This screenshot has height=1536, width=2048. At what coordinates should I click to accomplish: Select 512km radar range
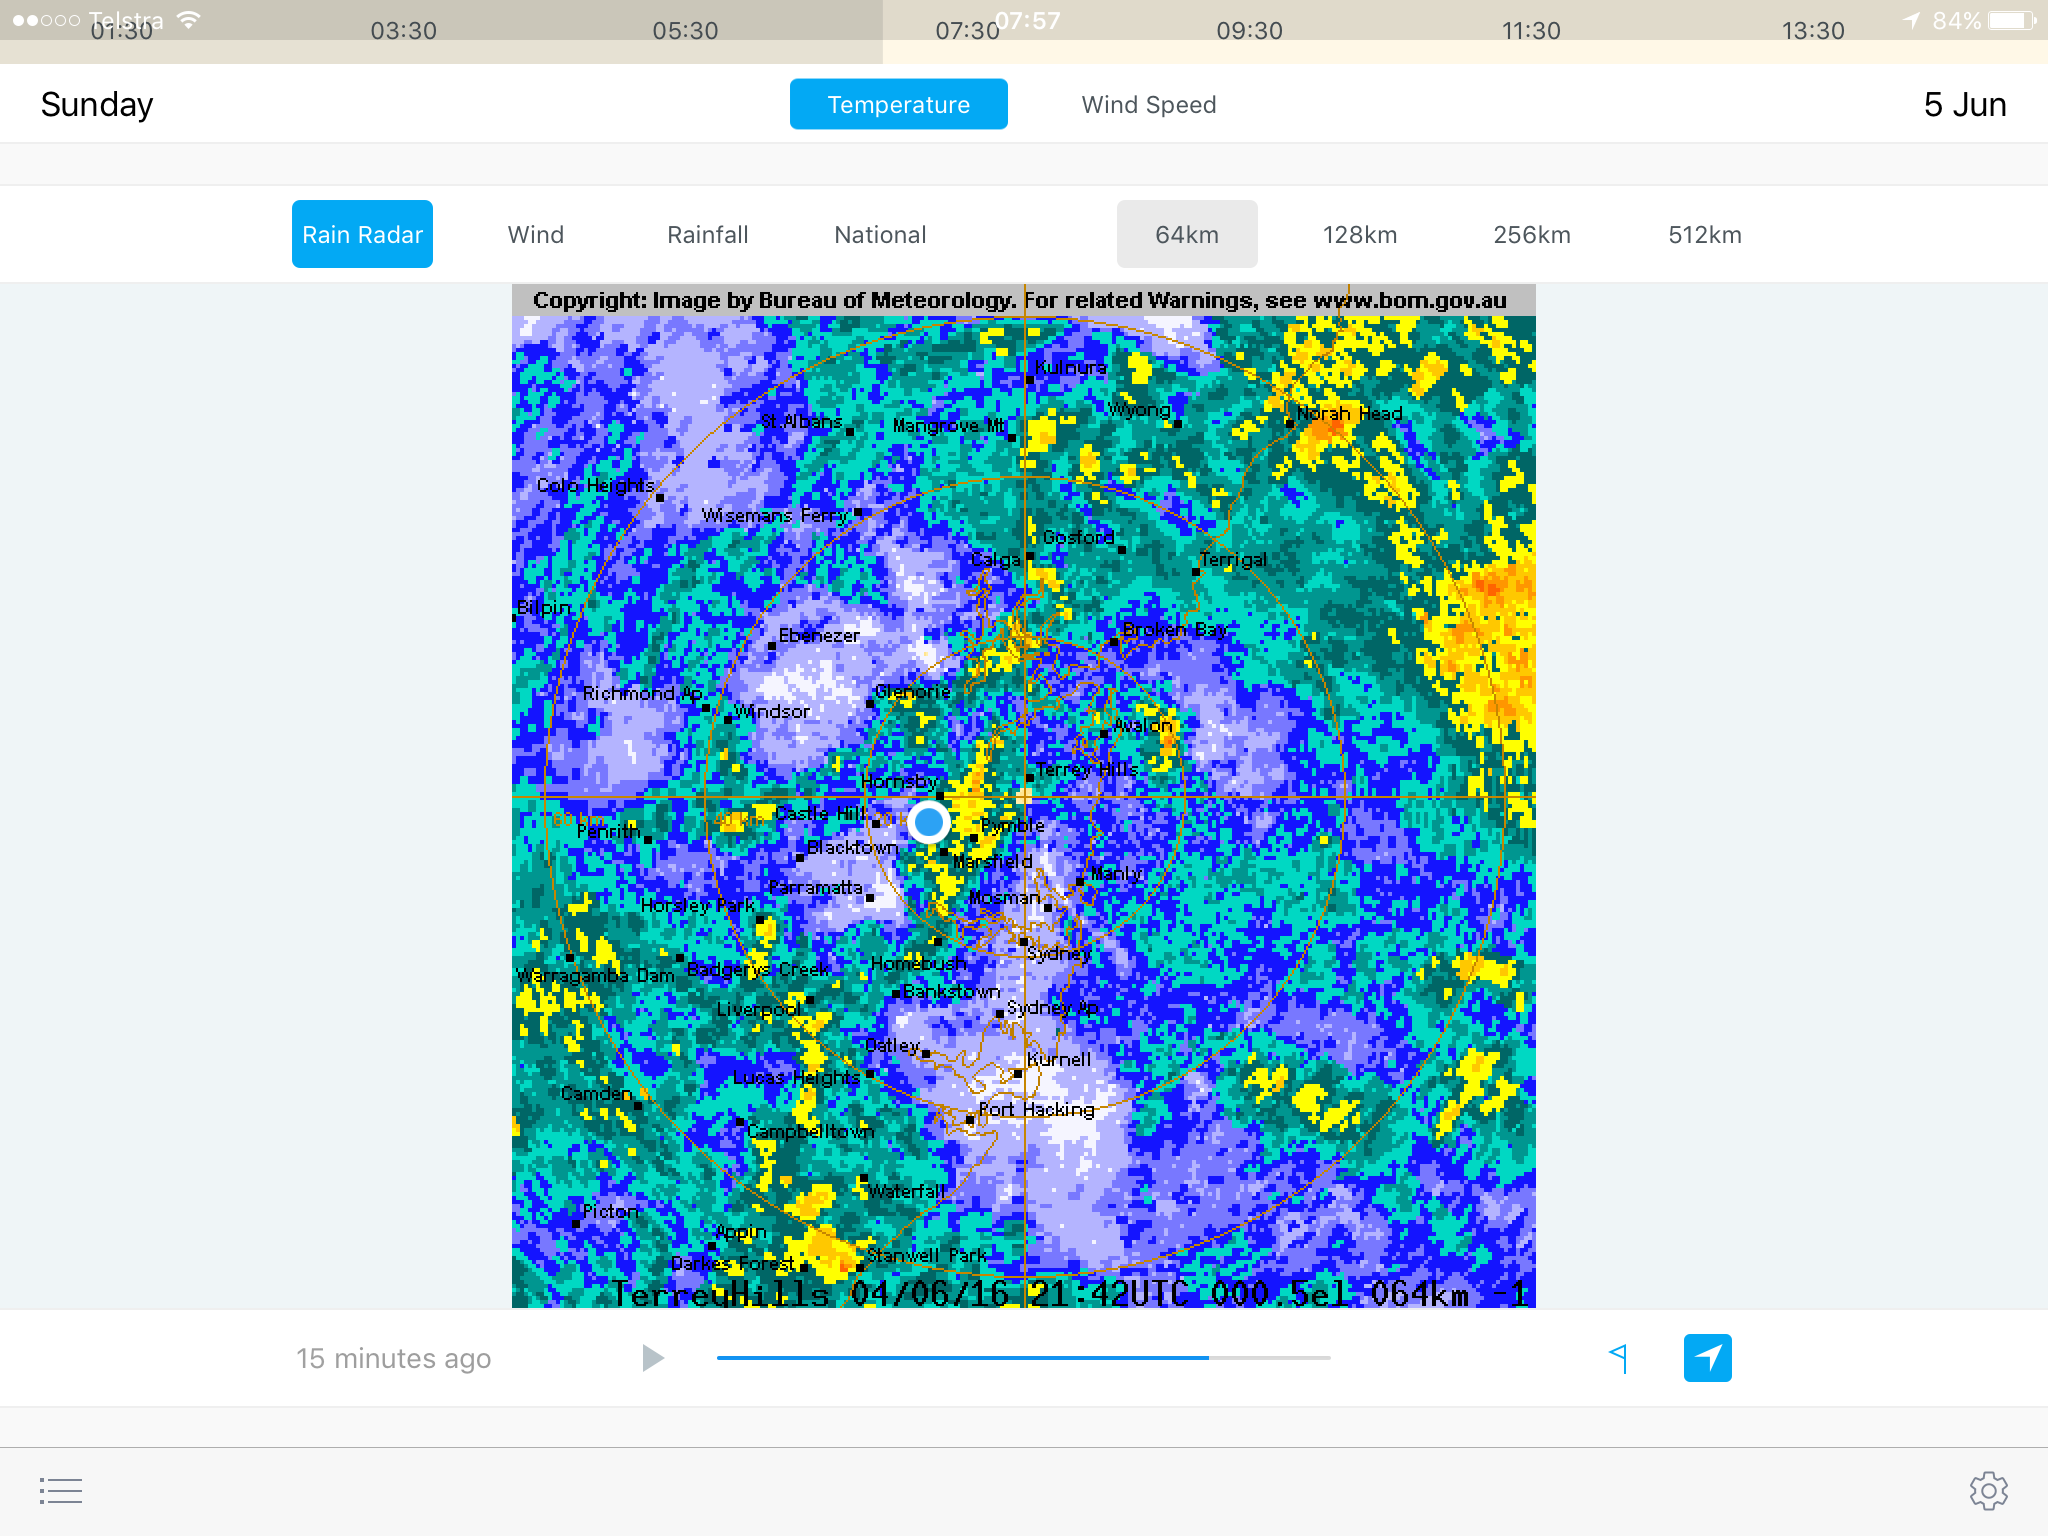pos(1704,235)
